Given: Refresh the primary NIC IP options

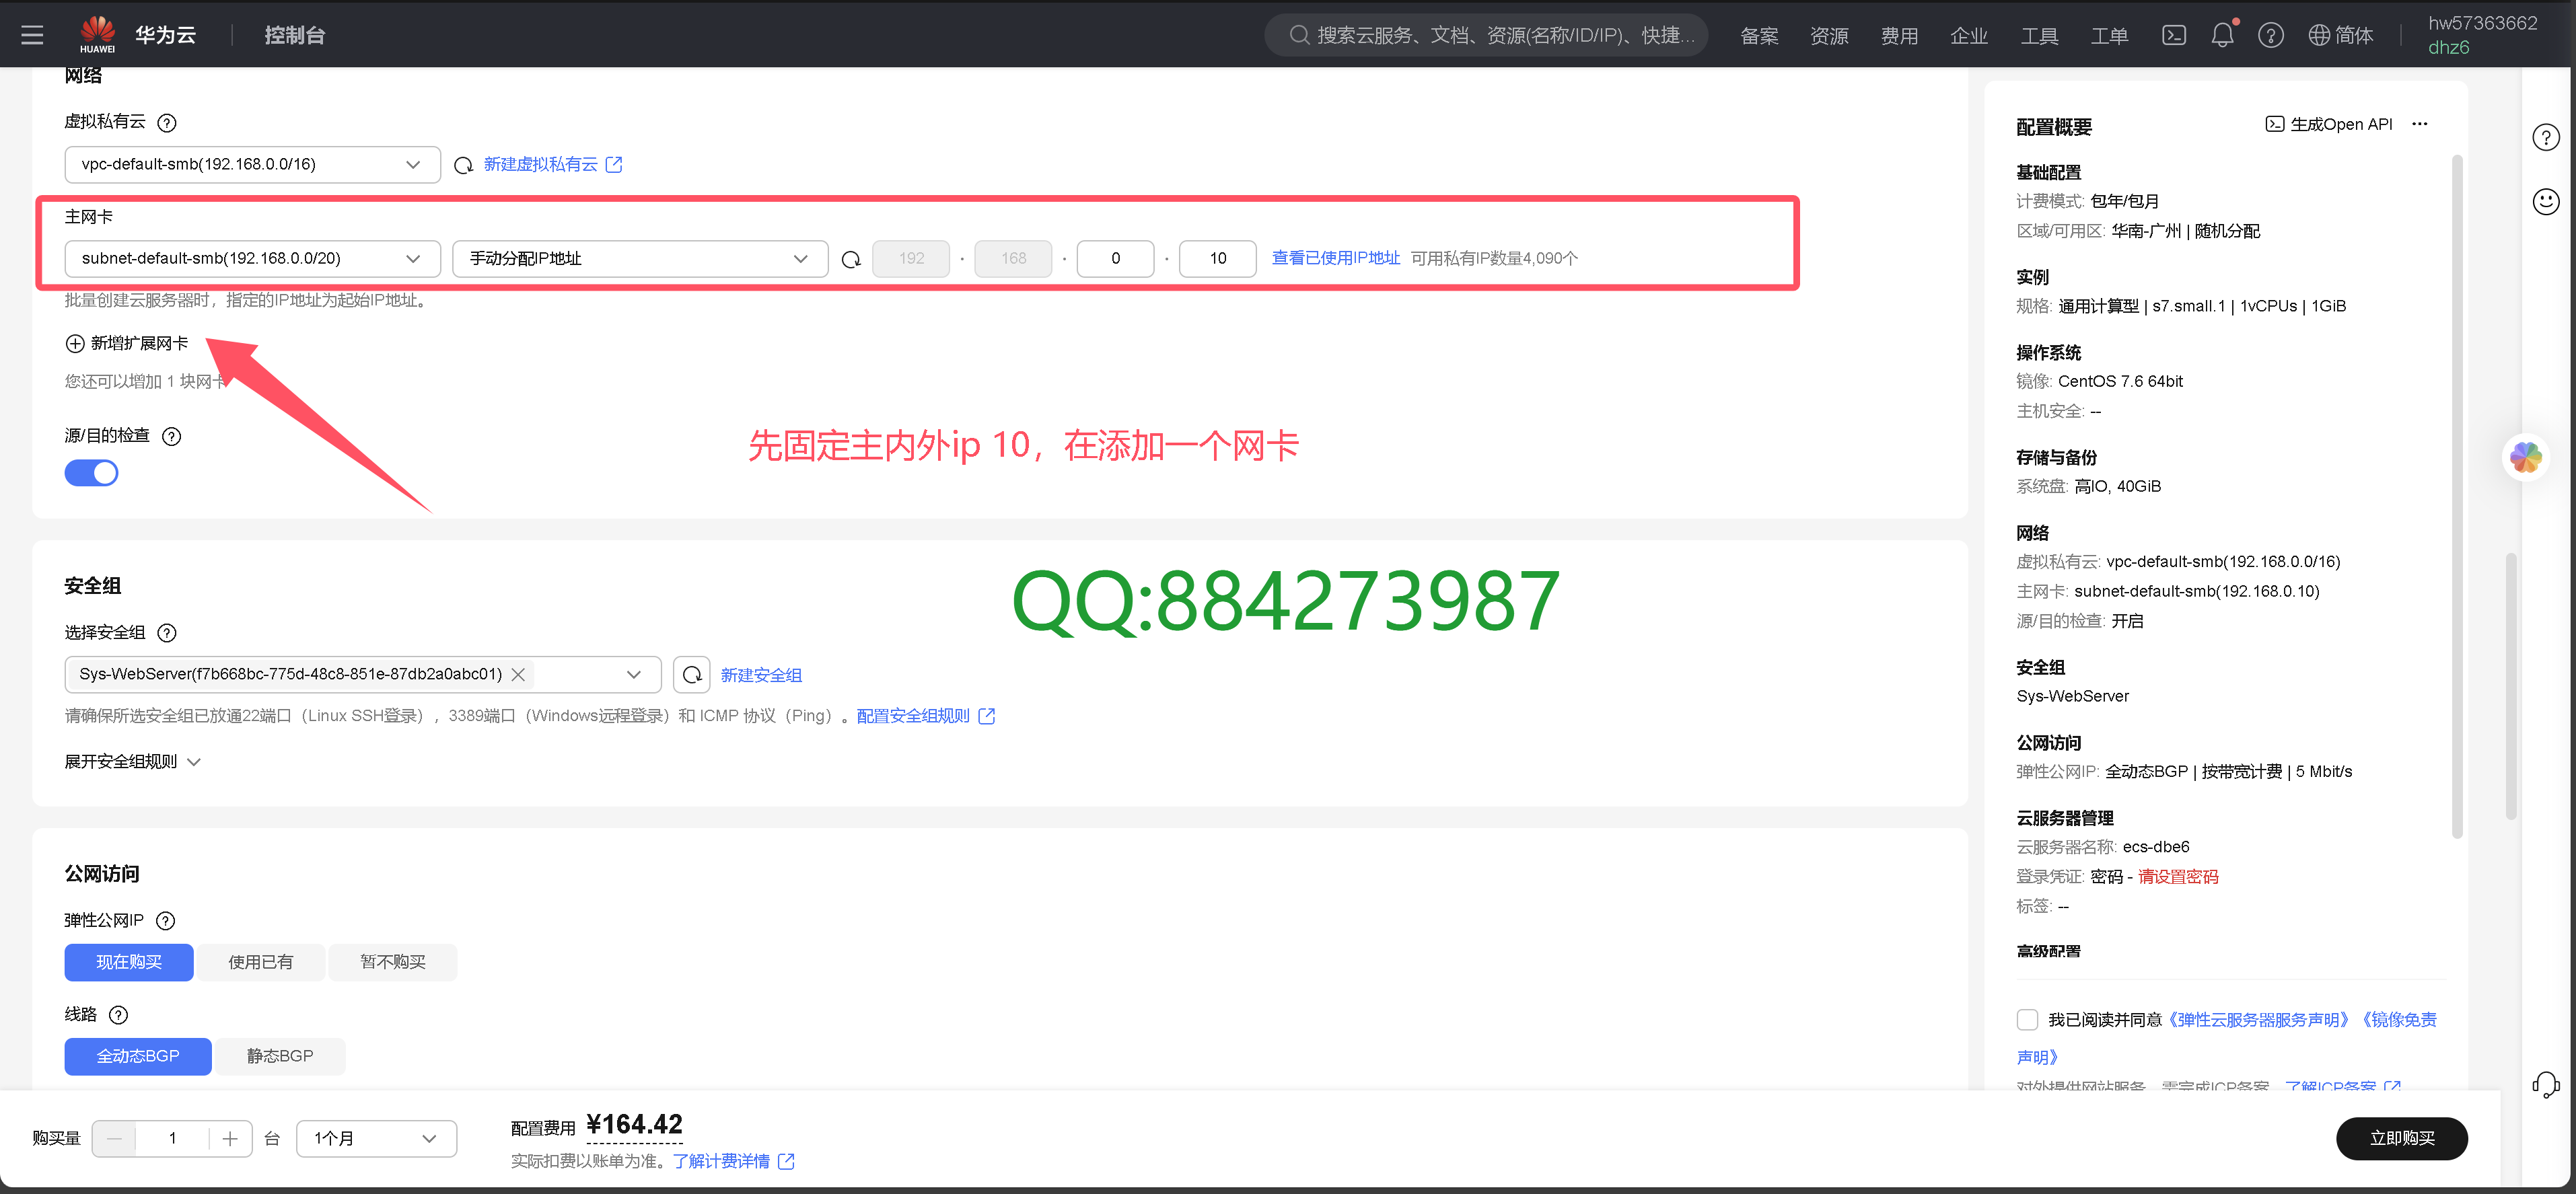Looking at the screenshot, I should 851,259.
